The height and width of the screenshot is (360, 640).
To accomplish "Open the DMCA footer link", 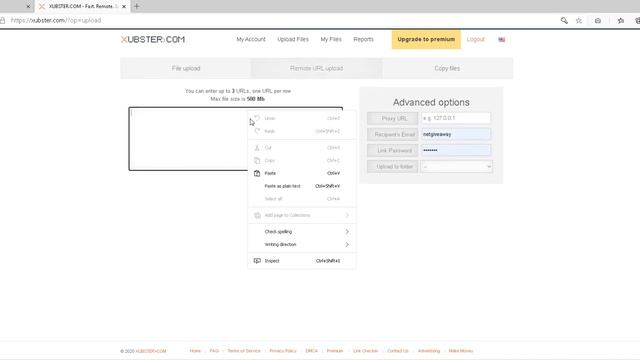I will point(311,351).
